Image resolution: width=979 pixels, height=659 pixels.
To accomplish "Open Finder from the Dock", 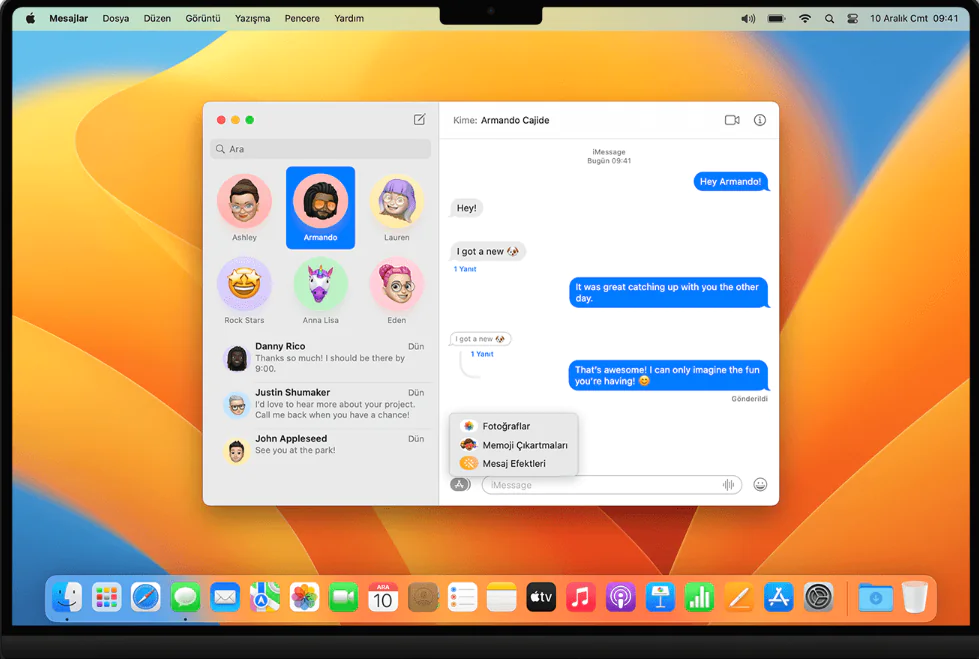I will click(x=67, y=597).
